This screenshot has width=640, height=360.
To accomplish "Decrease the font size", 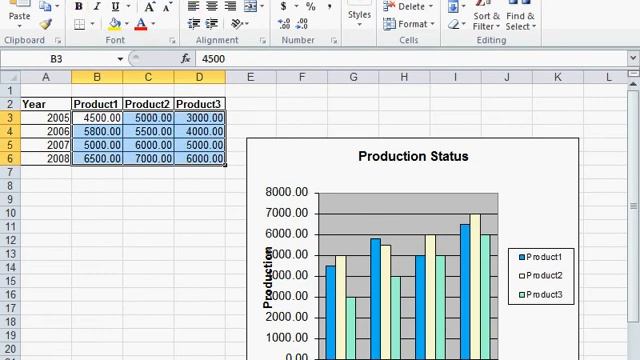I will [167, 7].
